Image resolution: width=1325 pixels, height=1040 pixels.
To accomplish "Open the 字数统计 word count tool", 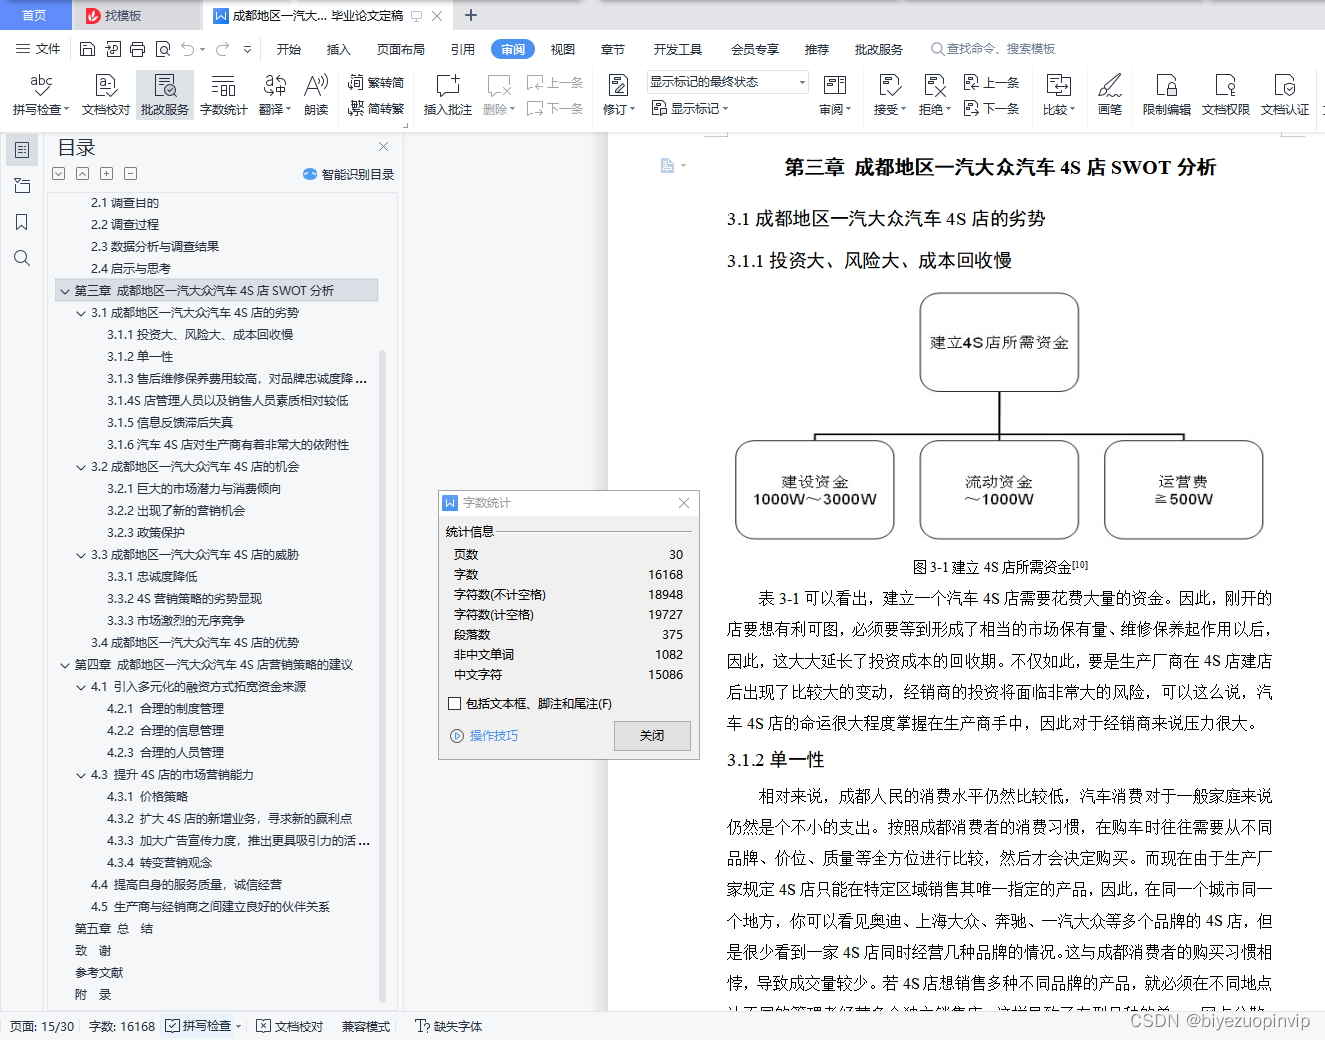I will tap(223, 95).
